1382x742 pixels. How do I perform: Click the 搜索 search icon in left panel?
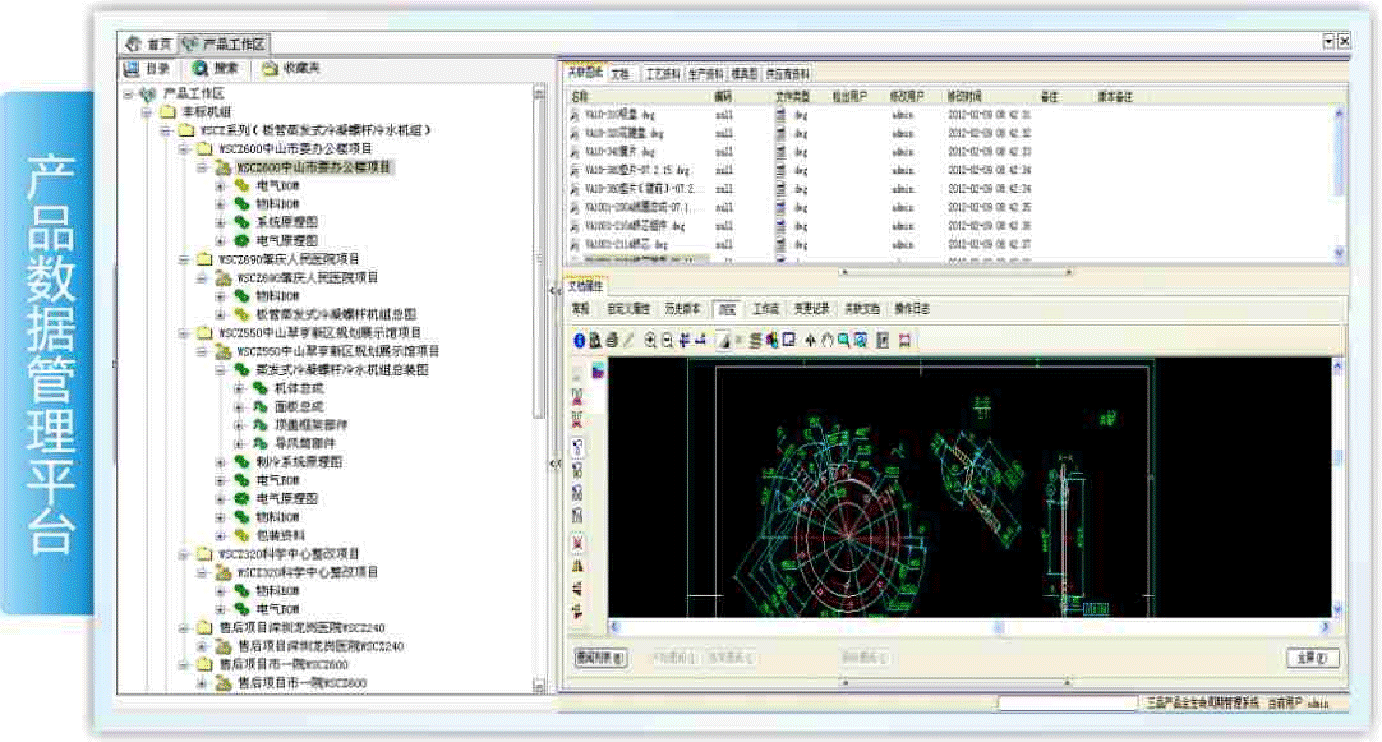point(200,69)
